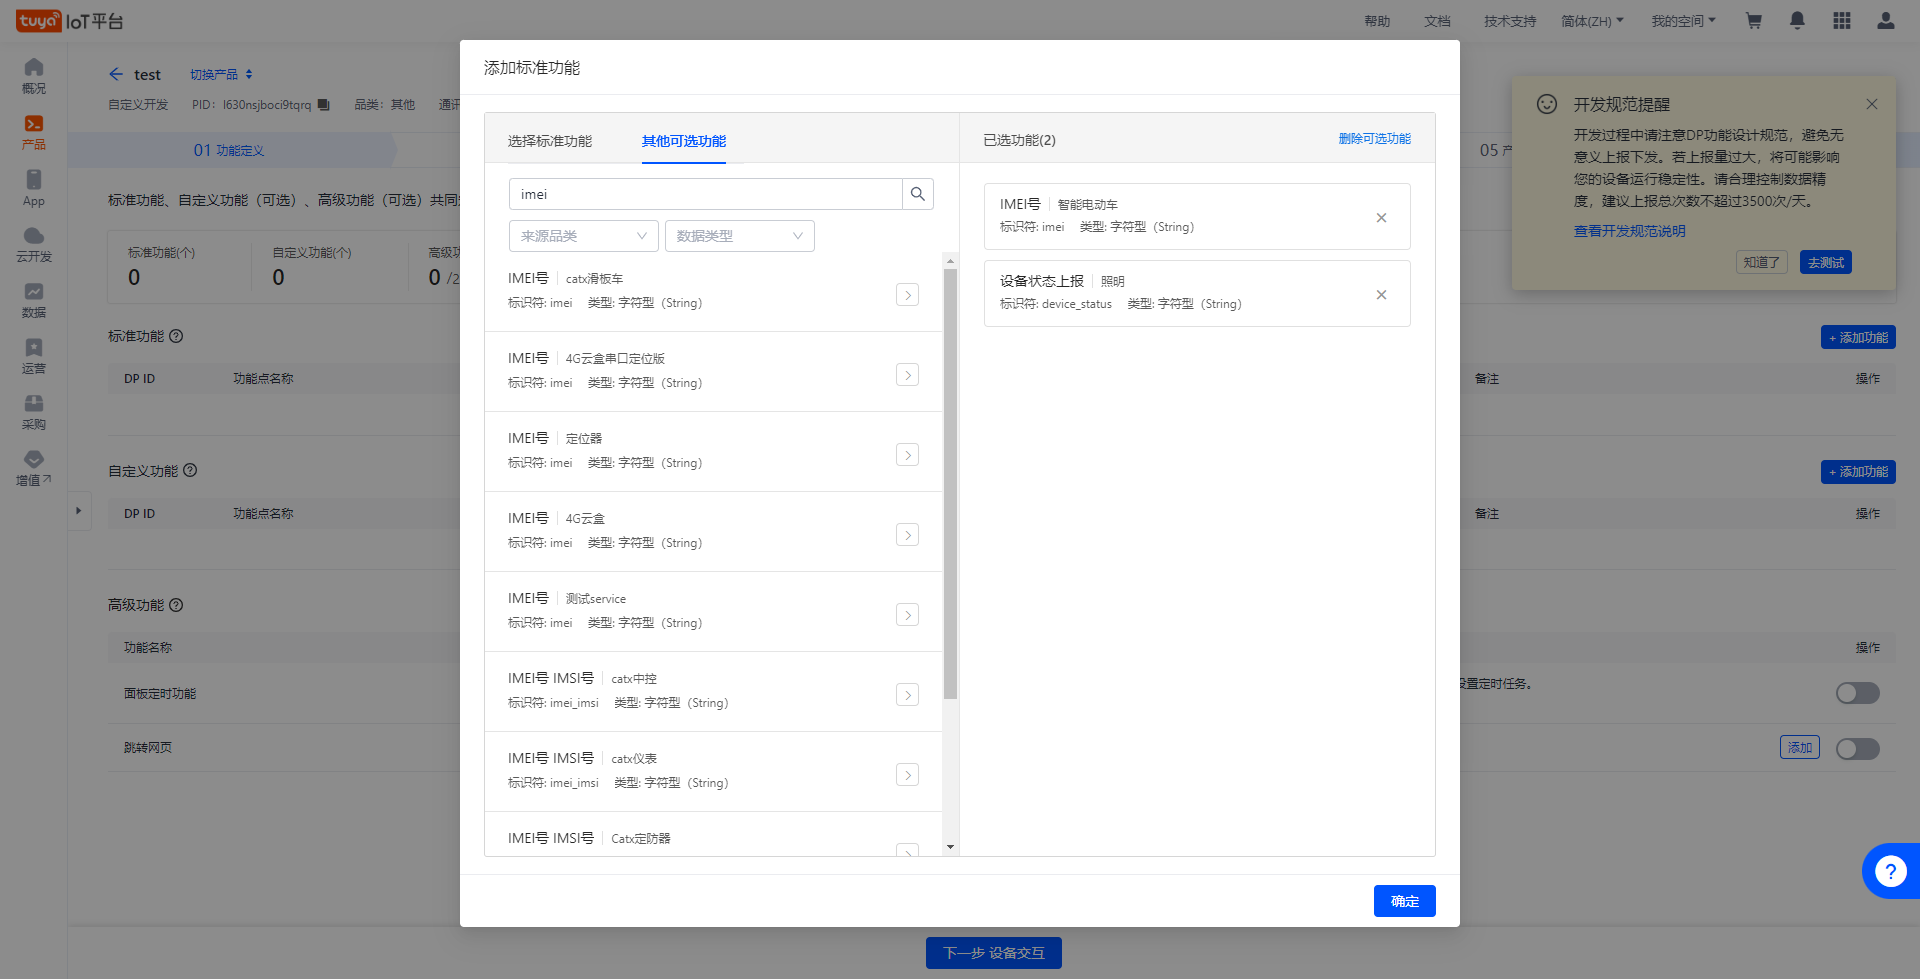Add IMEI号 catx滑板车 with arrow
Screen dimensions: 1920x979
[x=907, y=294]
